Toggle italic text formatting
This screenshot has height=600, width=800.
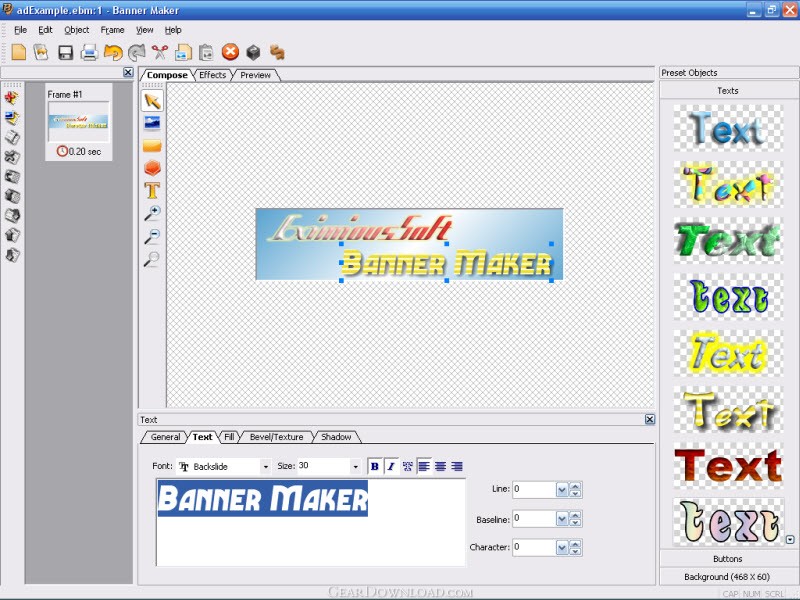(391, 466)
